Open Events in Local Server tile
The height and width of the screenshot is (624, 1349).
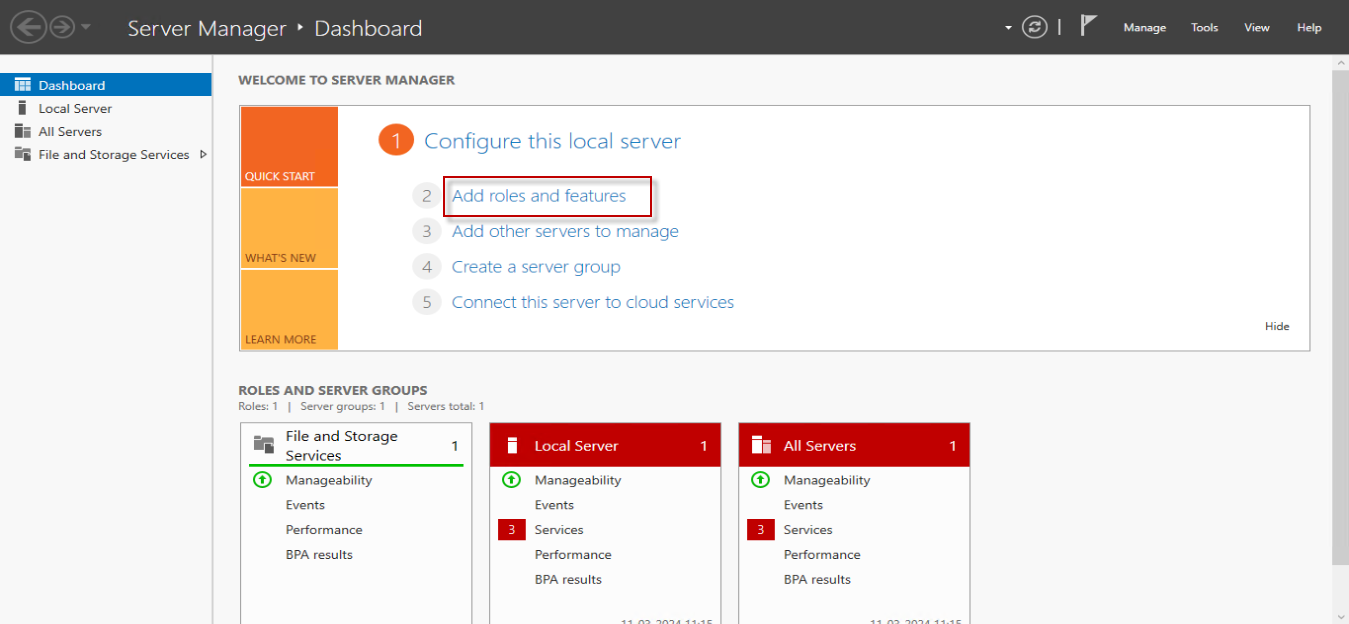tap(554, 505)
